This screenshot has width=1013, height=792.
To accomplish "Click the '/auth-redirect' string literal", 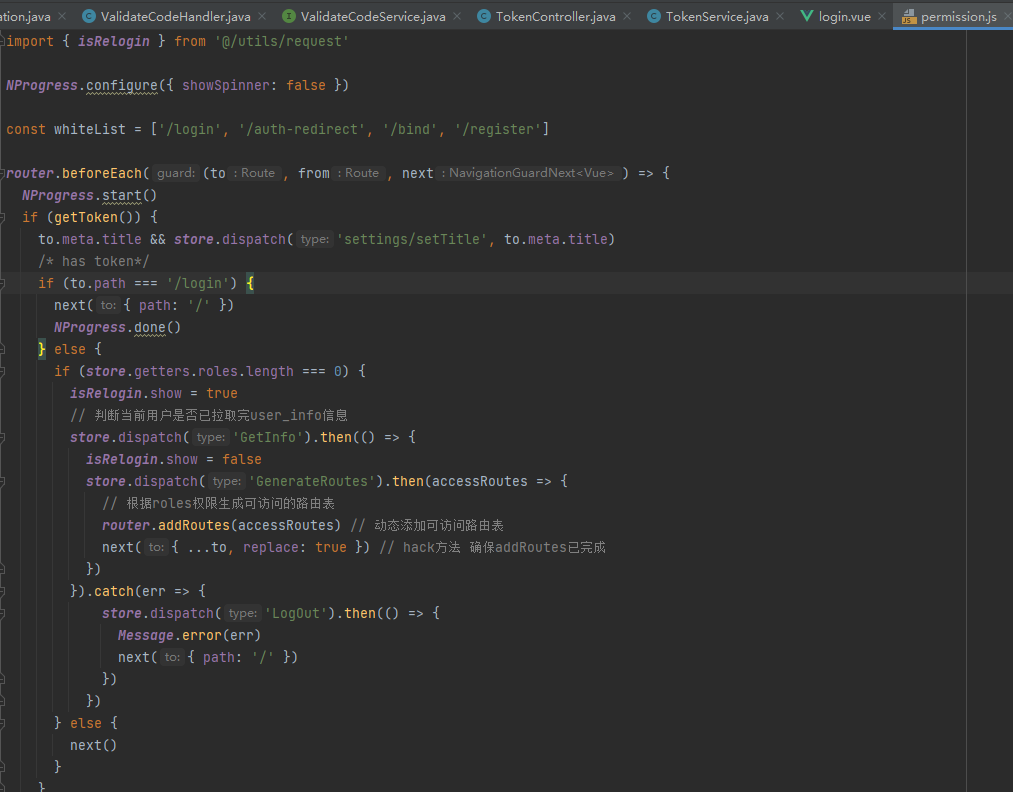I will click(302, 129).
